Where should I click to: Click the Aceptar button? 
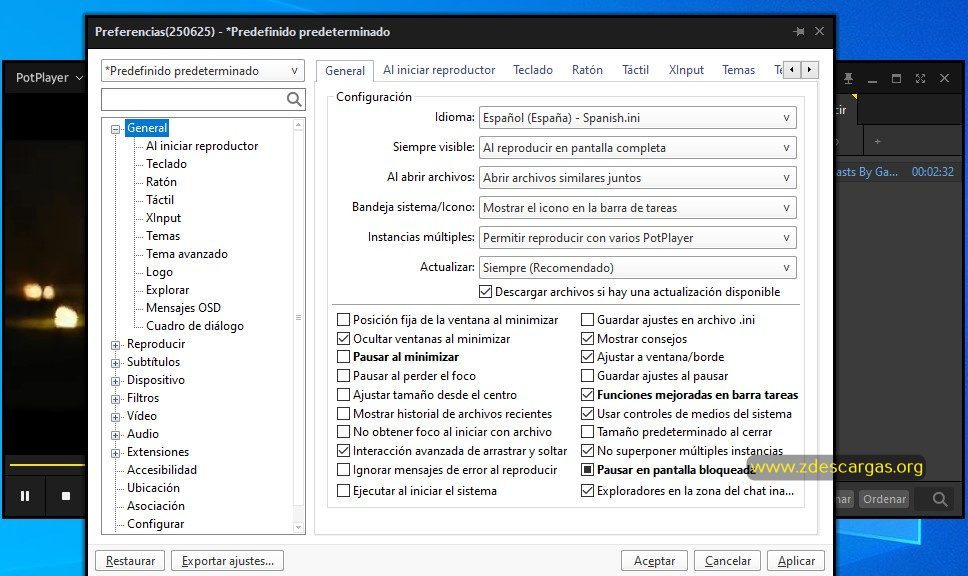pyautogui.click(x=654, y=561)
